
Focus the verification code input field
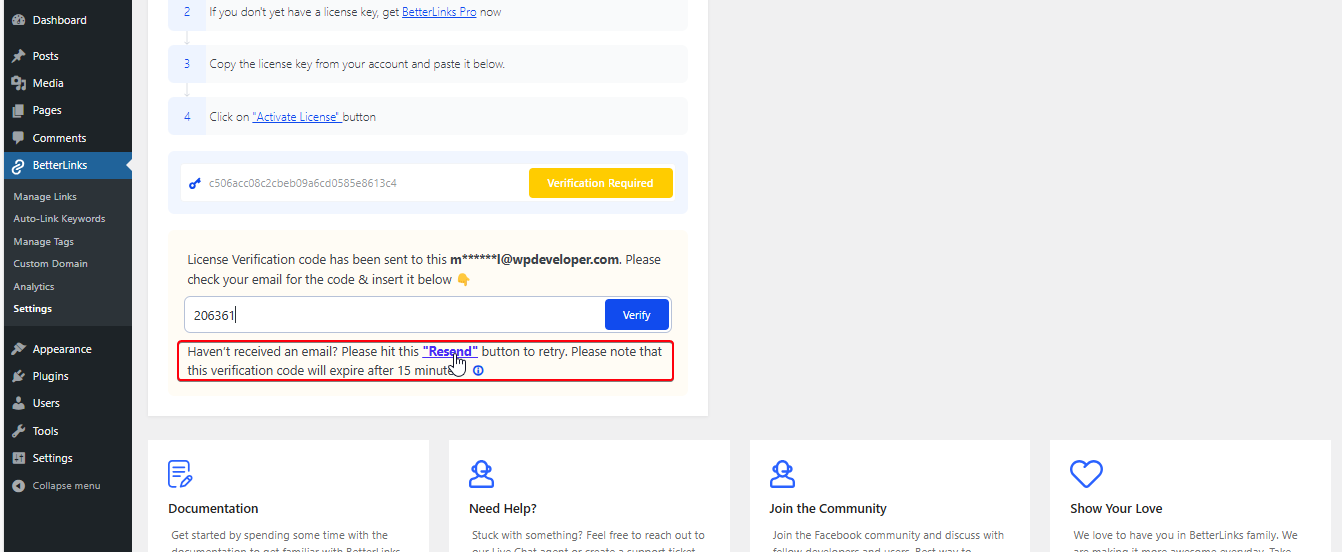coord(395,314)
